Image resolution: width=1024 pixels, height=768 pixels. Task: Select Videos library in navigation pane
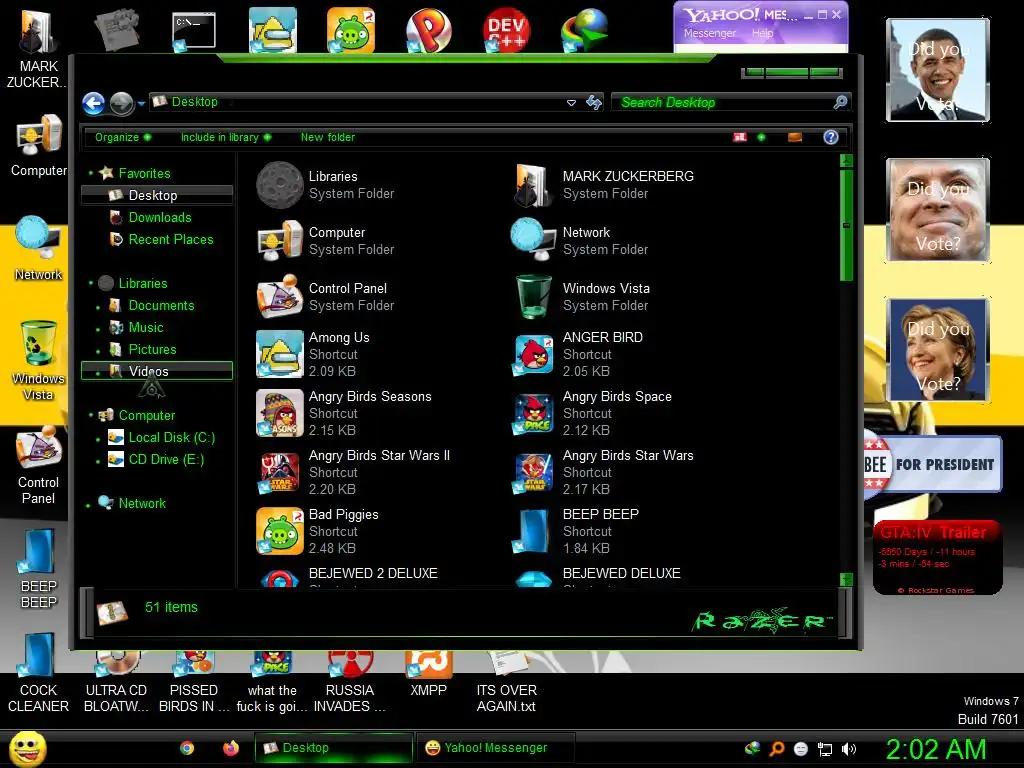pos(157,371)
